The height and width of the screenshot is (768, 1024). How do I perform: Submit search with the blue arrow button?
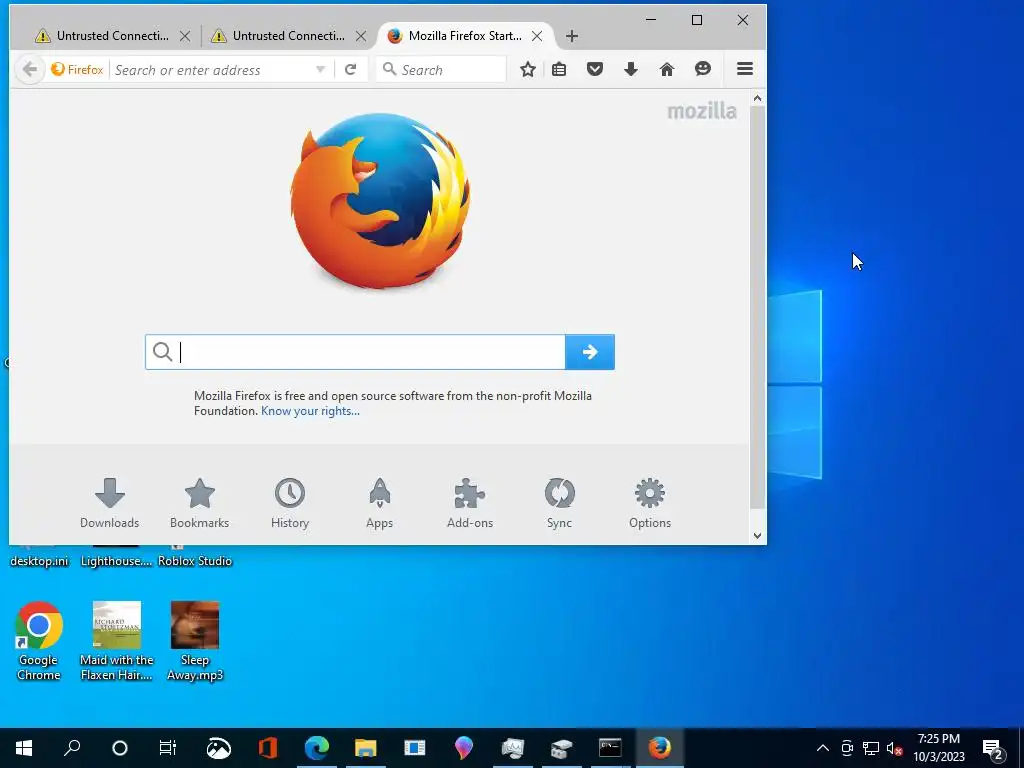tap(590, 352)
